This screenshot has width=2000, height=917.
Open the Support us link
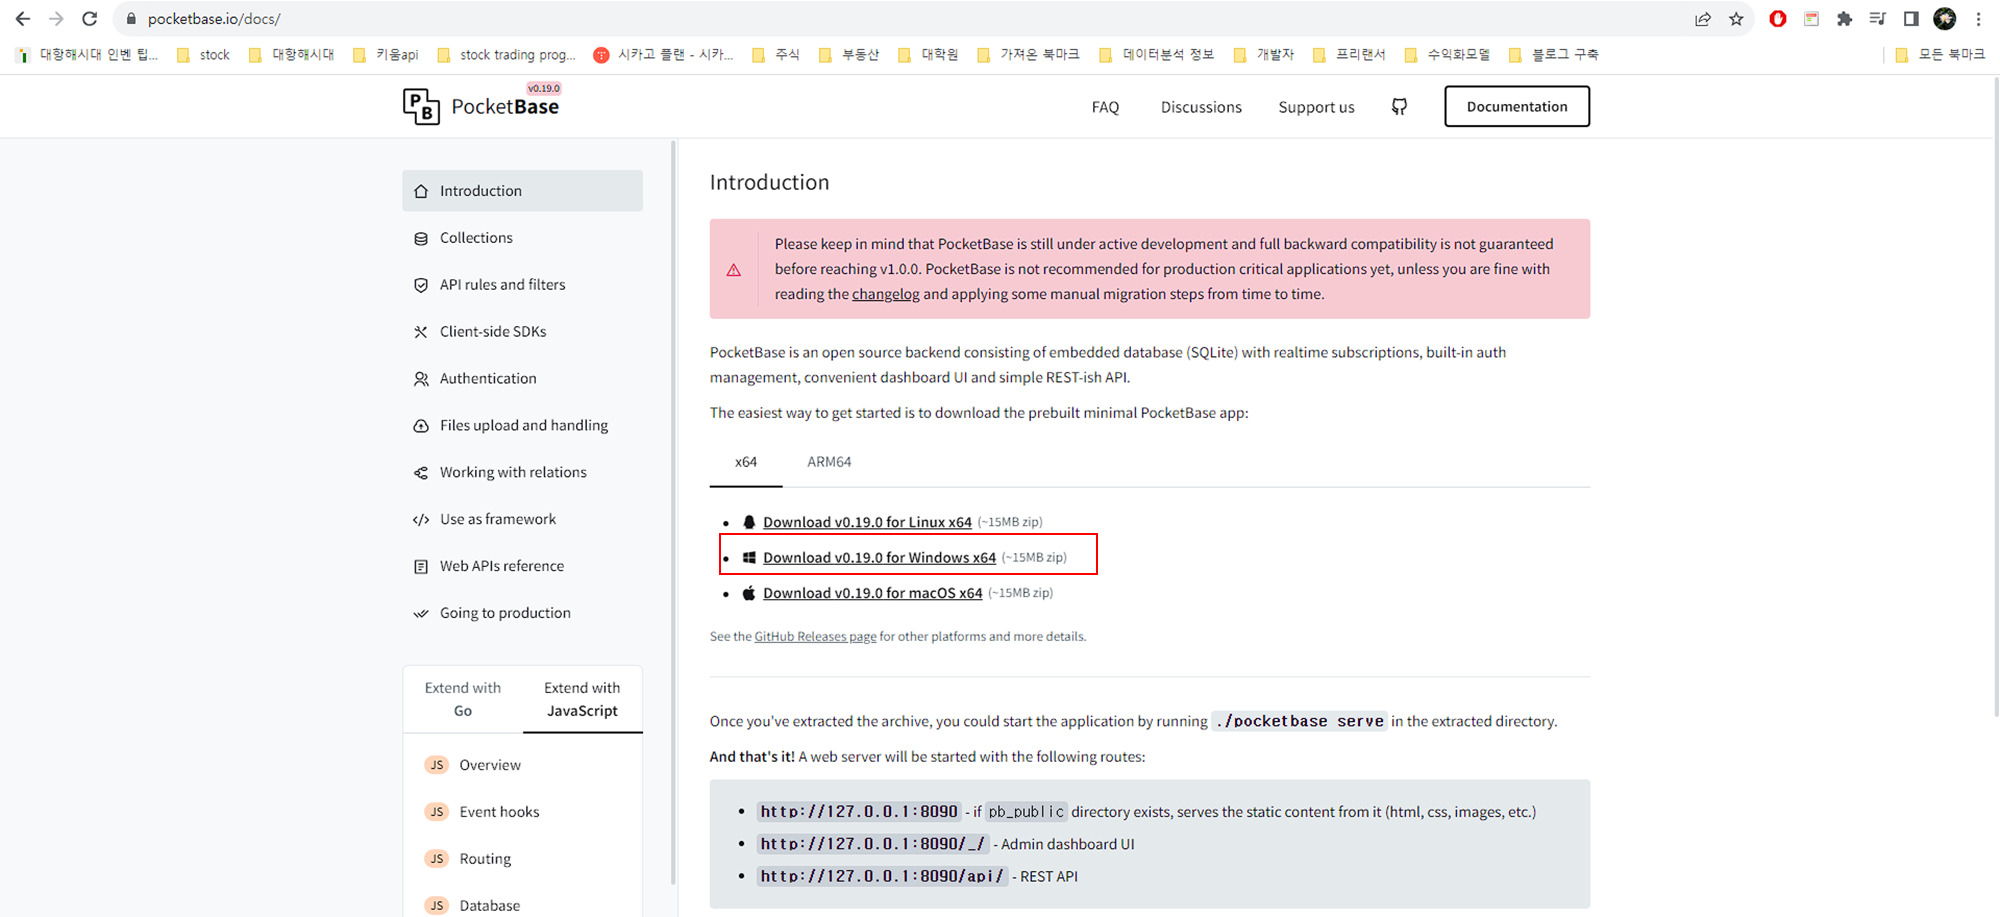[1316, 107]
